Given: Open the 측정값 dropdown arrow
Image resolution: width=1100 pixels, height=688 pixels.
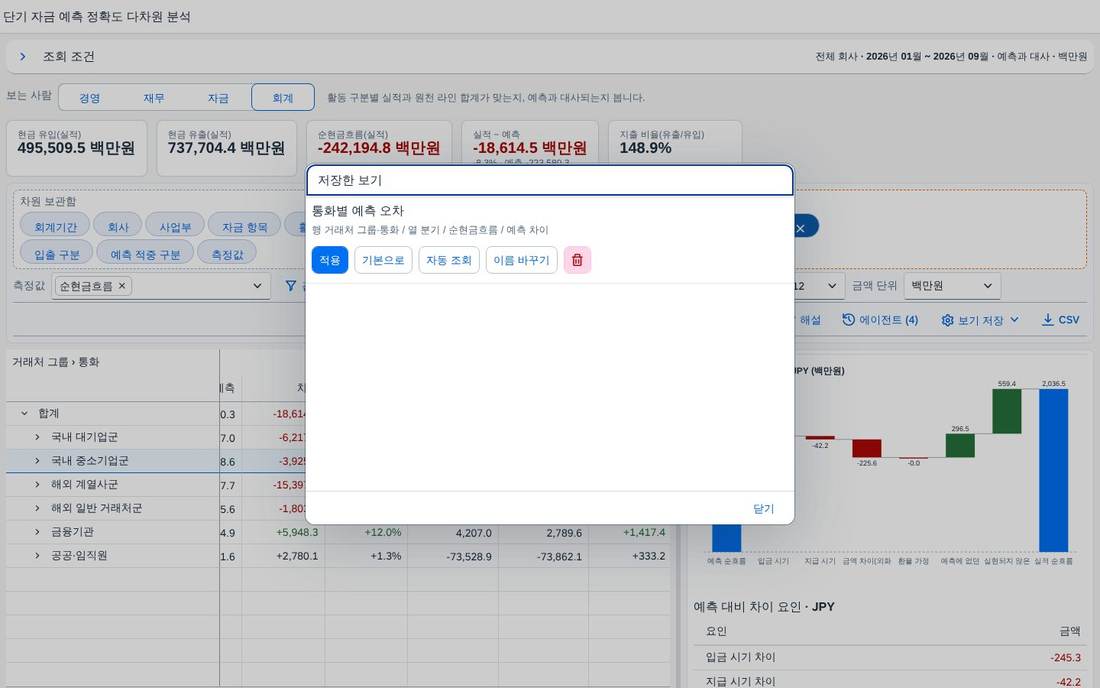Looking at the screenshot, I should [257, 286].
